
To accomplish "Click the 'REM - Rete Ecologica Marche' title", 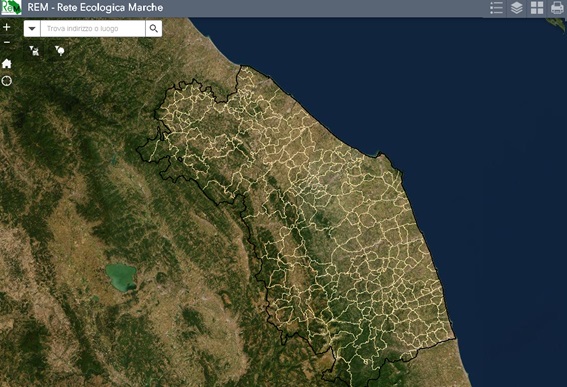I will pos(95,8).
